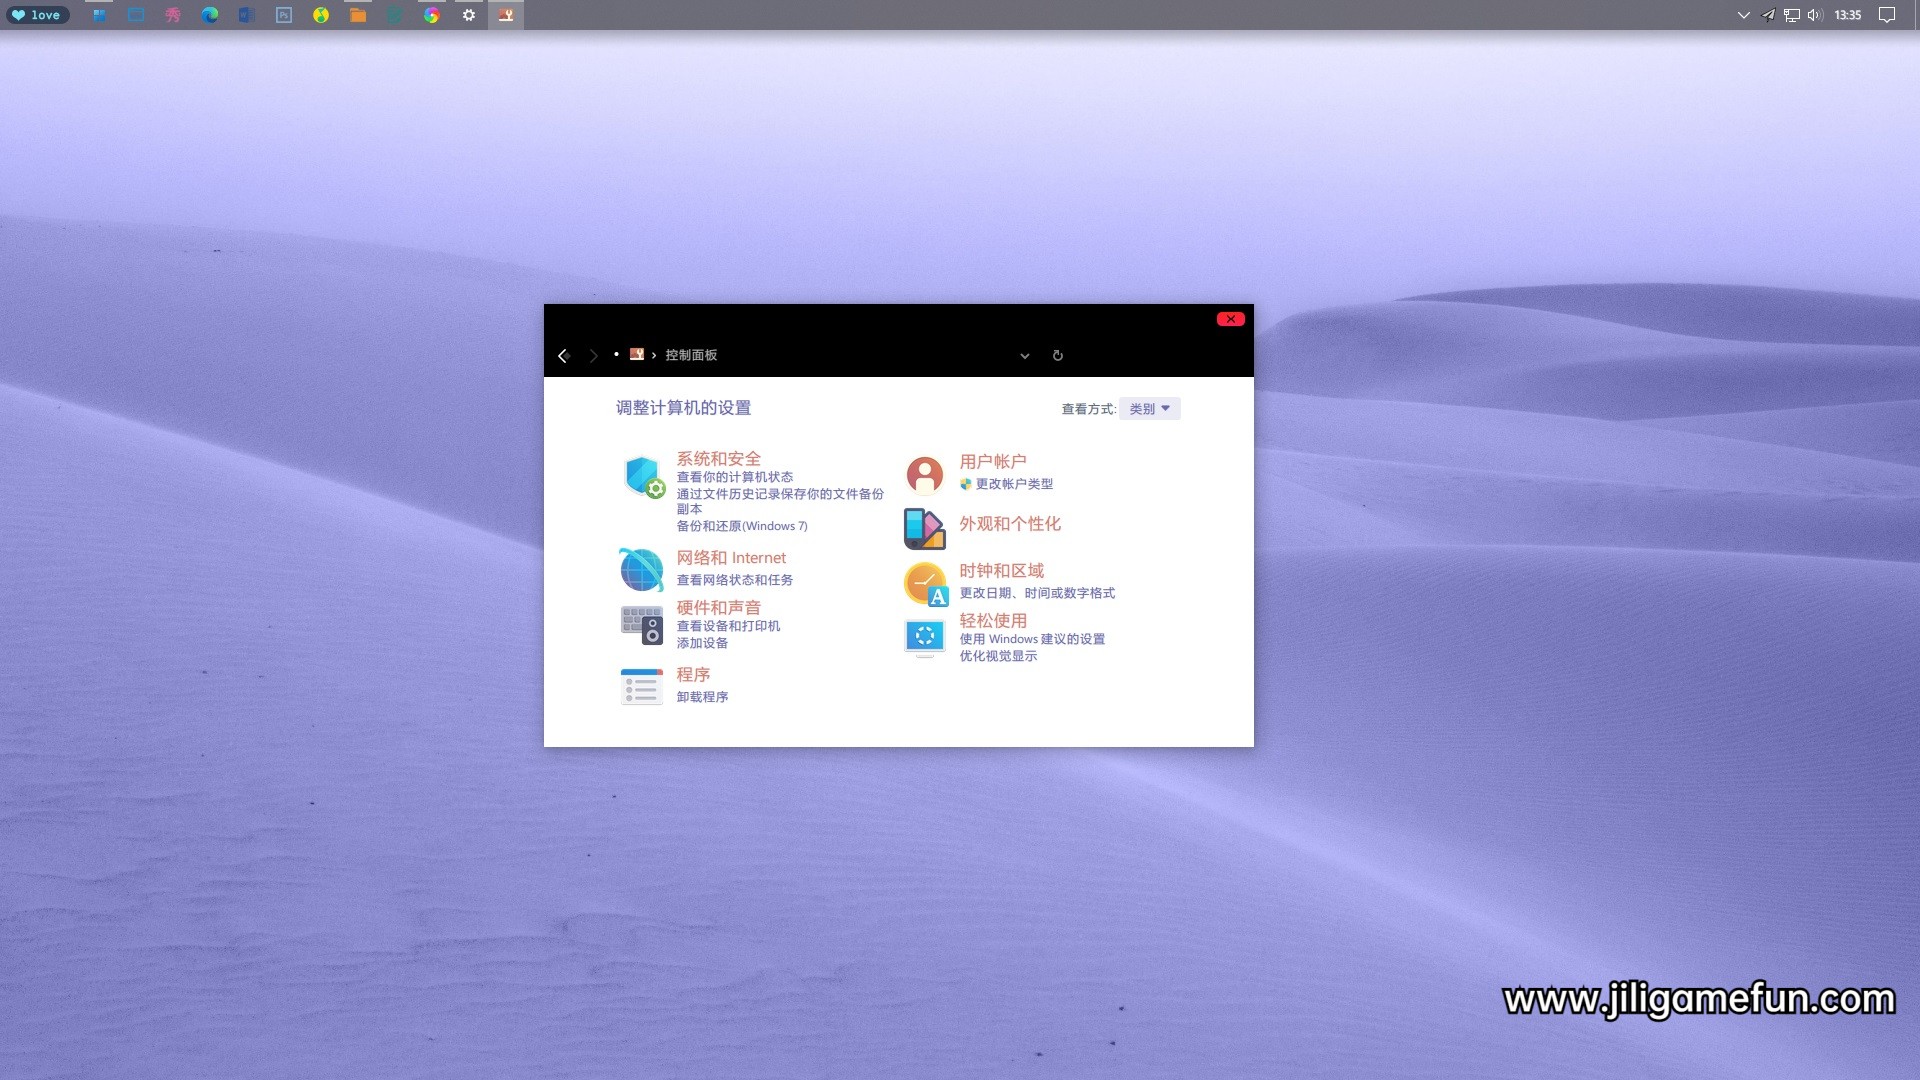The image size is (1920, 1080).
Task: Open 备份和还原(Windows 7) link
Action: point(742,526)
